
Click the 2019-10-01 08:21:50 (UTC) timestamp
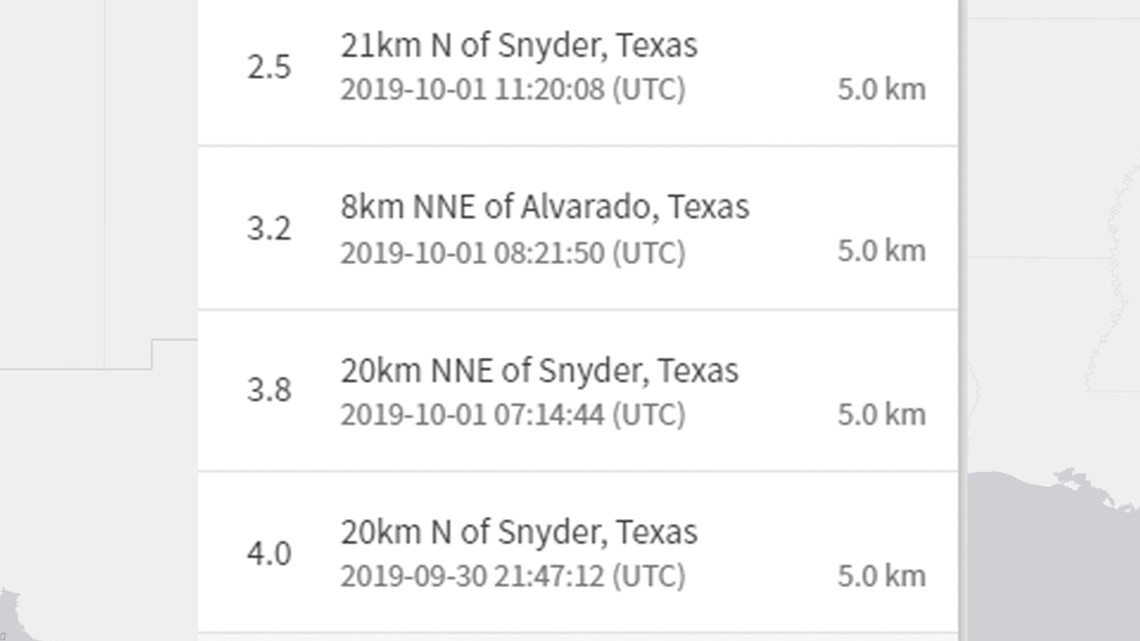[x=513, y=254]
